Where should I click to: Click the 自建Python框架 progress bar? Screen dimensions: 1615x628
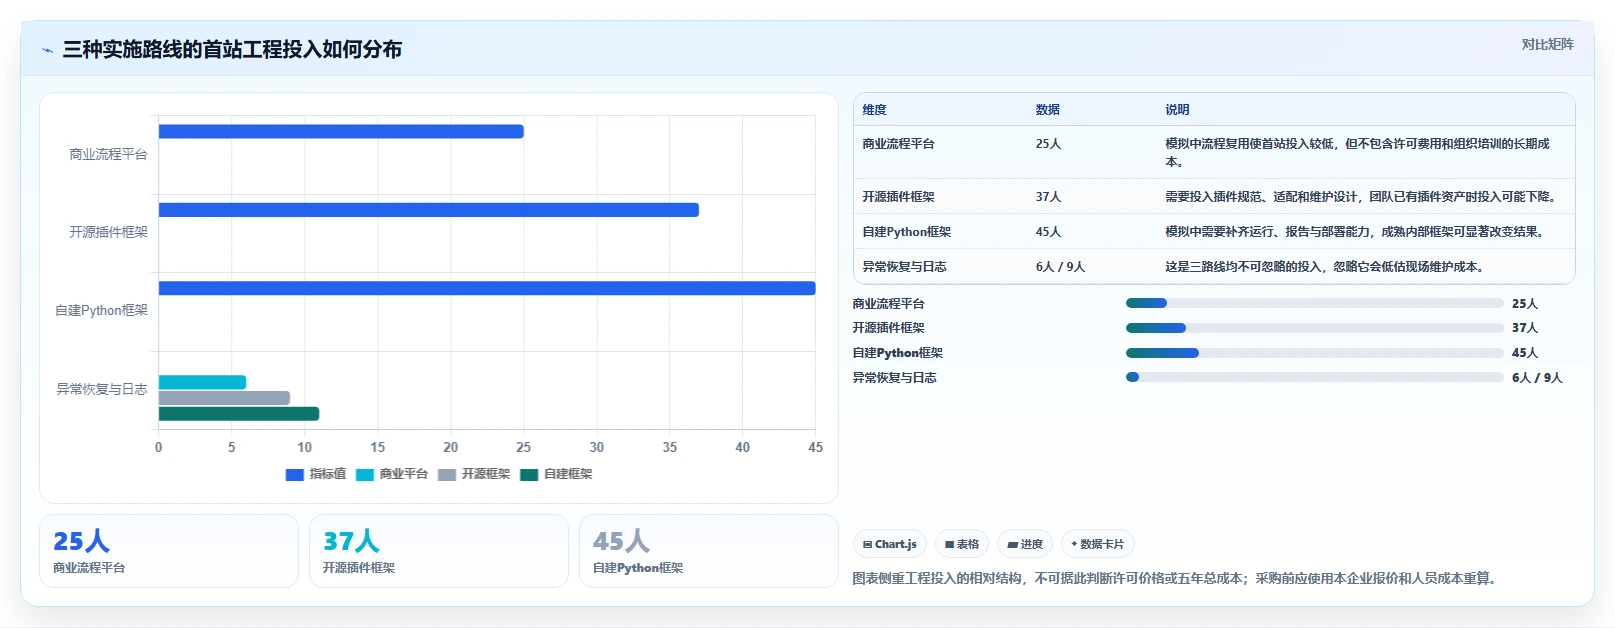tap(1314, 353)
